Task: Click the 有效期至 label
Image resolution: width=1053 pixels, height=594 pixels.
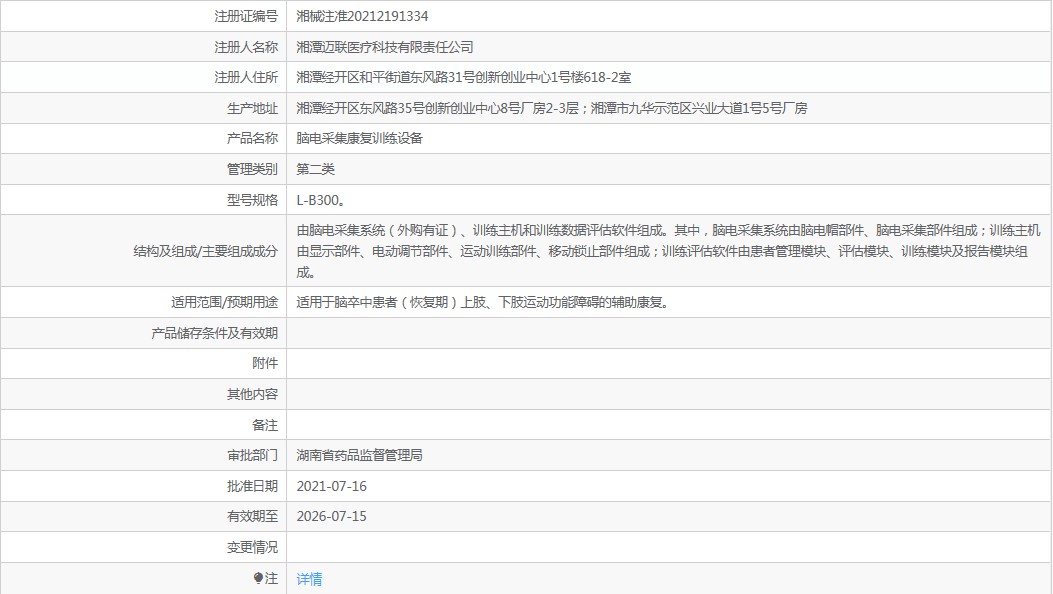Action: point(252,516)
